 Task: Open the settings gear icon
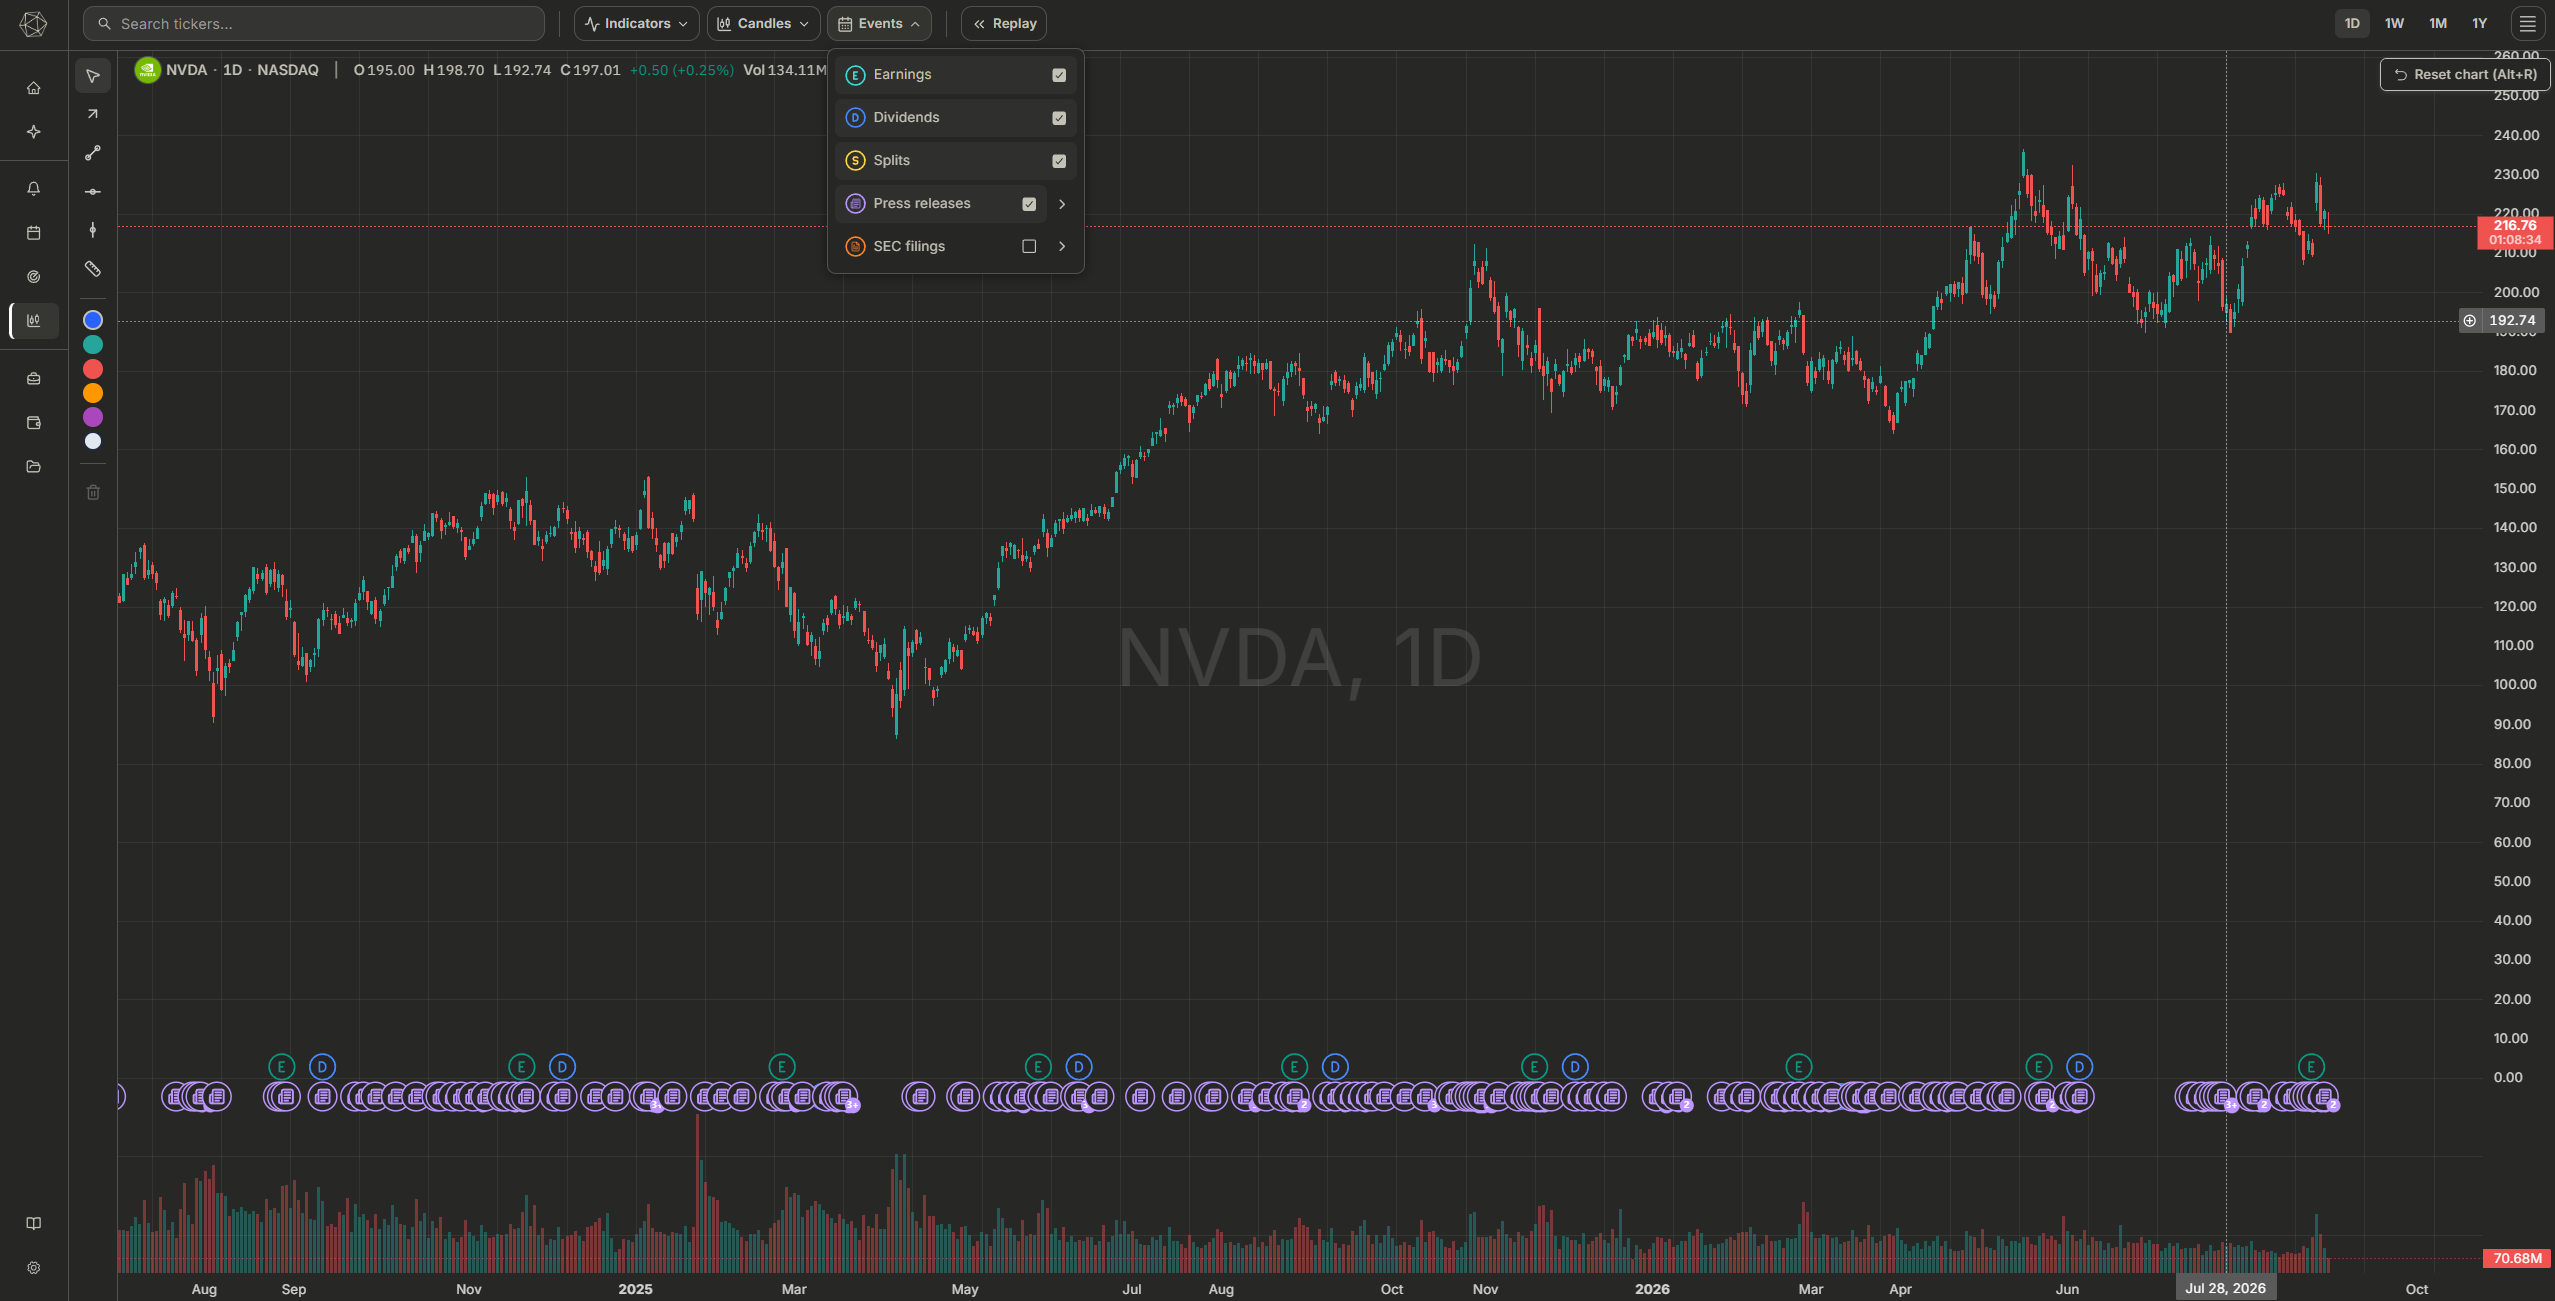pos(33,1268)
